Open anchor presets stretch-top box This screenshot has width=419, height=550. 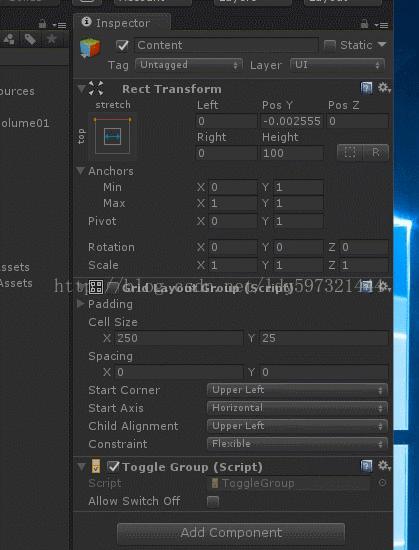(x=113, y=136)
